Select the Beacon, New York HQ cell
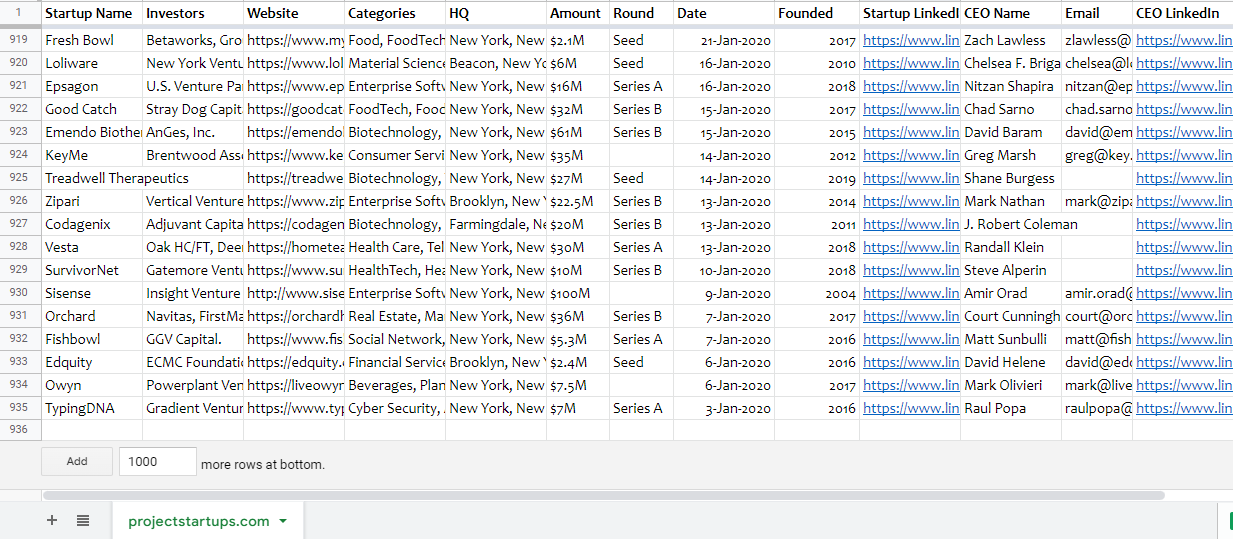The height and width of the screenshot is (539, 1233). click(x=496, y=63)
